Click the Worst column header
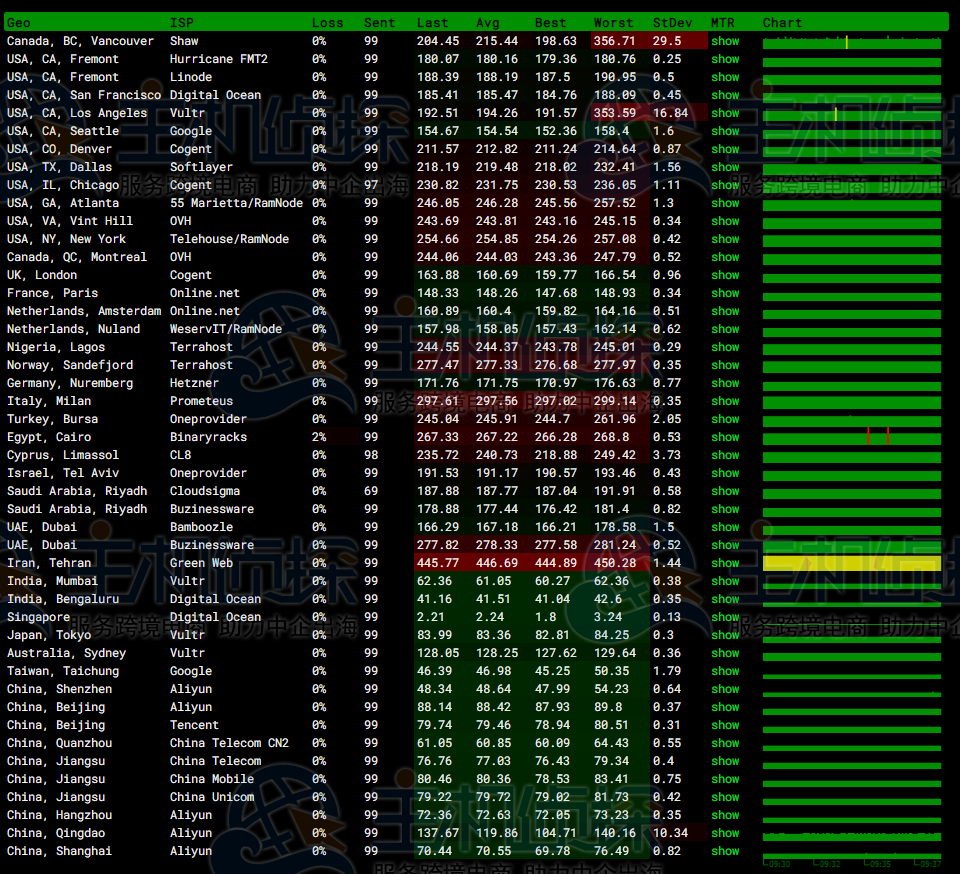Screen dimensions: 960x874 tap(613, 23)
